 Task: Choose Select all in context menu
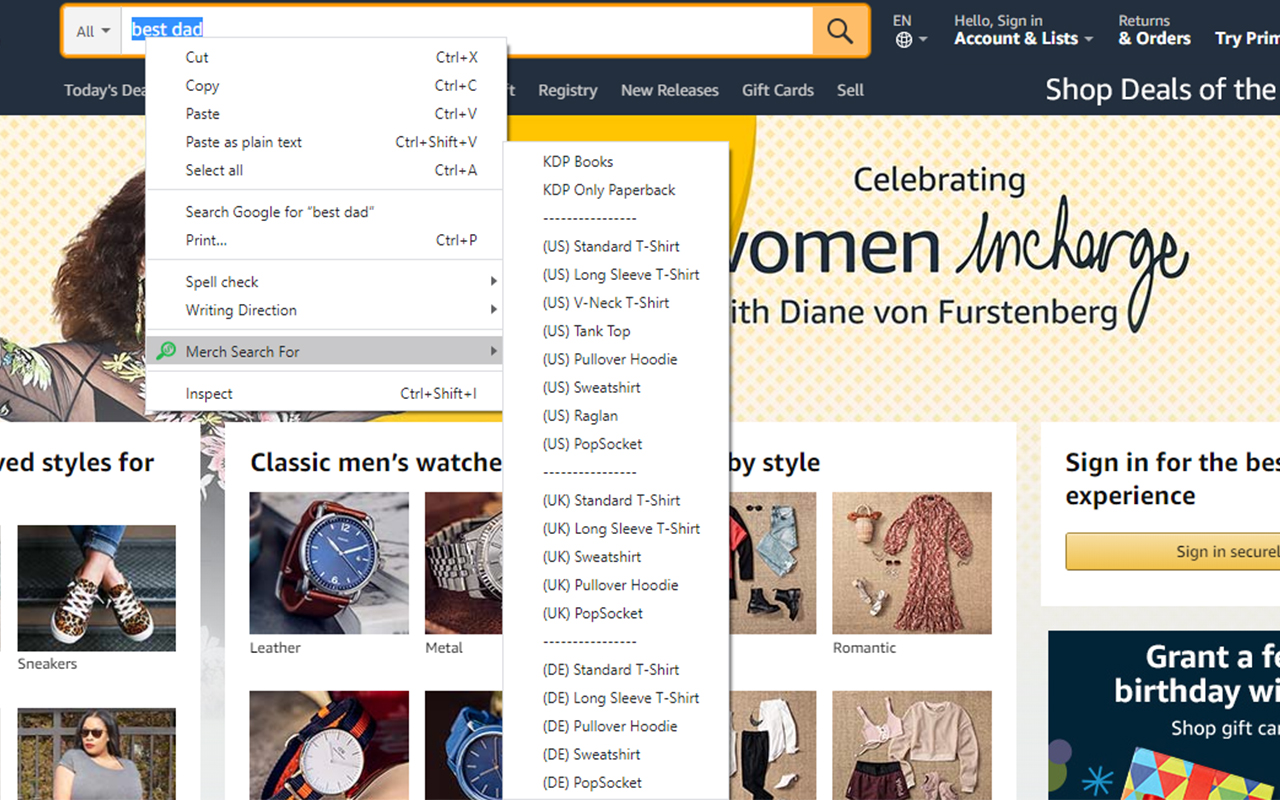[x=324, y=170]
